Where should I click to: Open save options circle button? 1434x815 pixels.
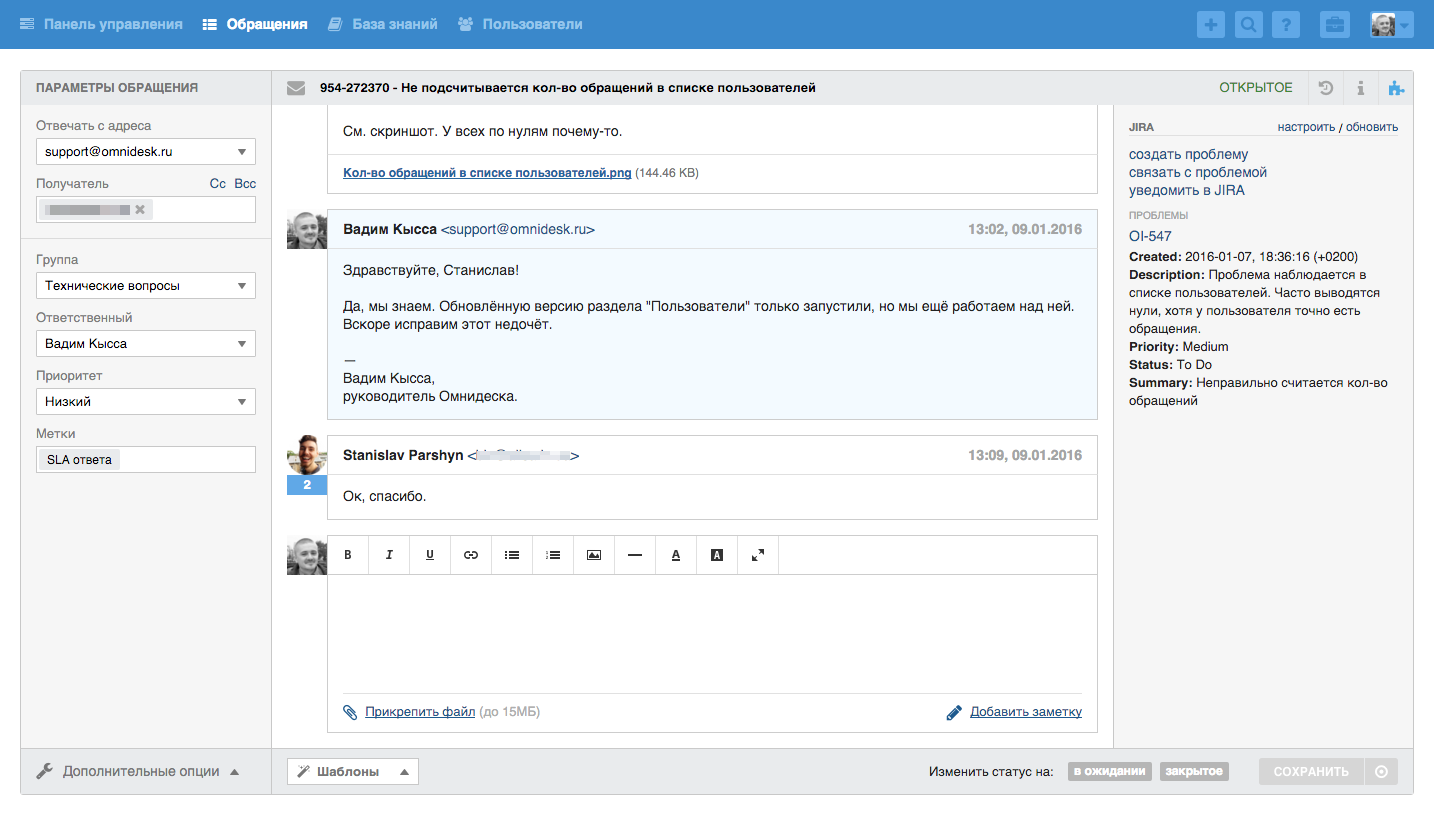point(1382,772)
